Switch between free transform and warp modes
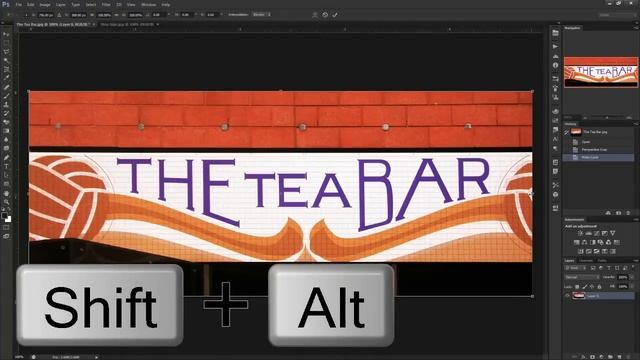This screenshot has height=360, width=640. coord(315,15)
